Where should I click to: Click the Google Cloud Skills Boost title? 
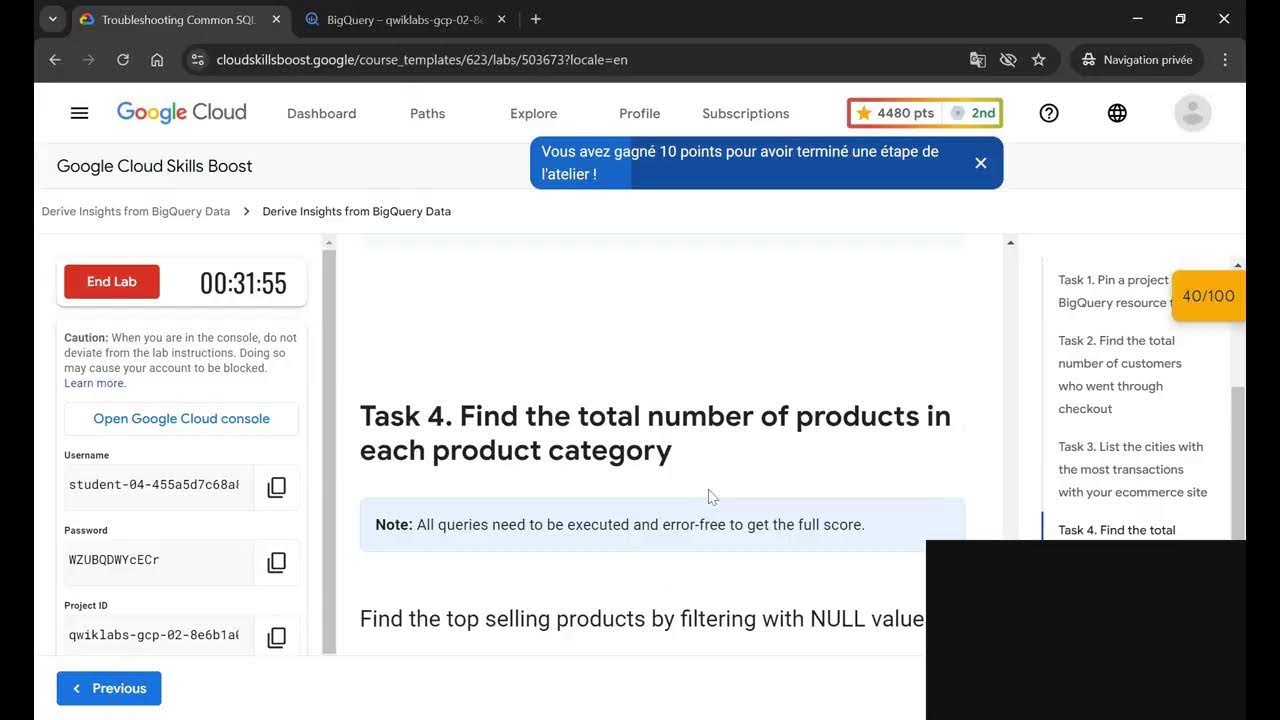tap(154, 166)
